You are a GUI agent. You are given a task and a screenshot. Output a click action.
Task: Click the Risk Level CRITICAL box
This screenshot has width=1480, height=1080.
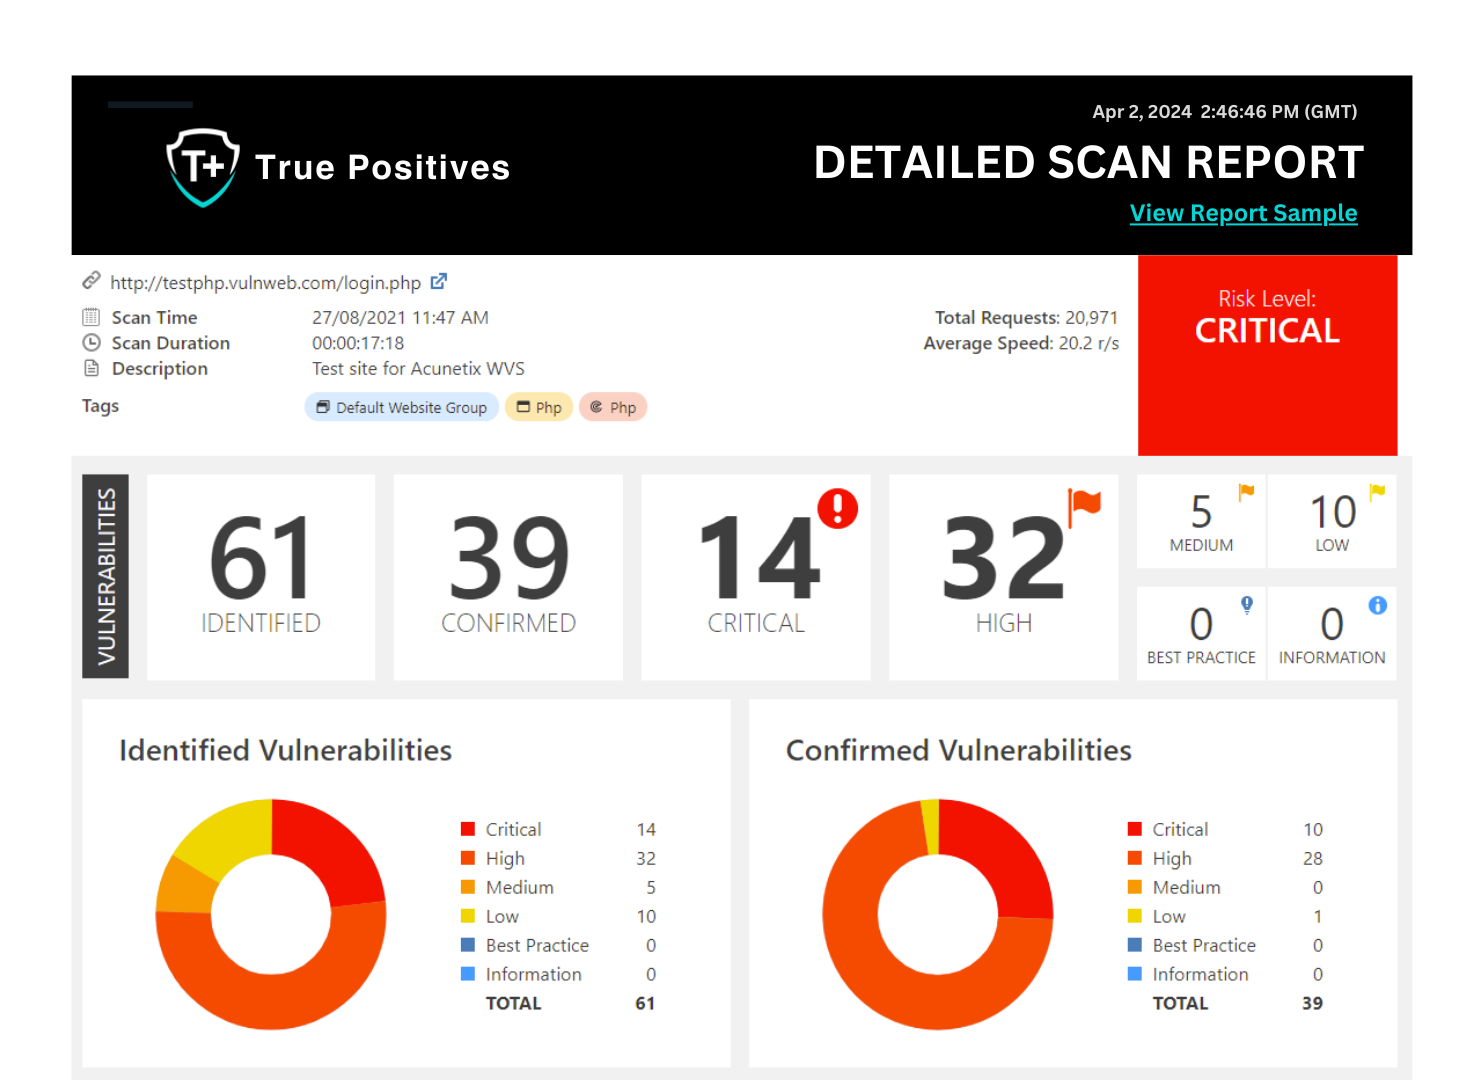1267,355
